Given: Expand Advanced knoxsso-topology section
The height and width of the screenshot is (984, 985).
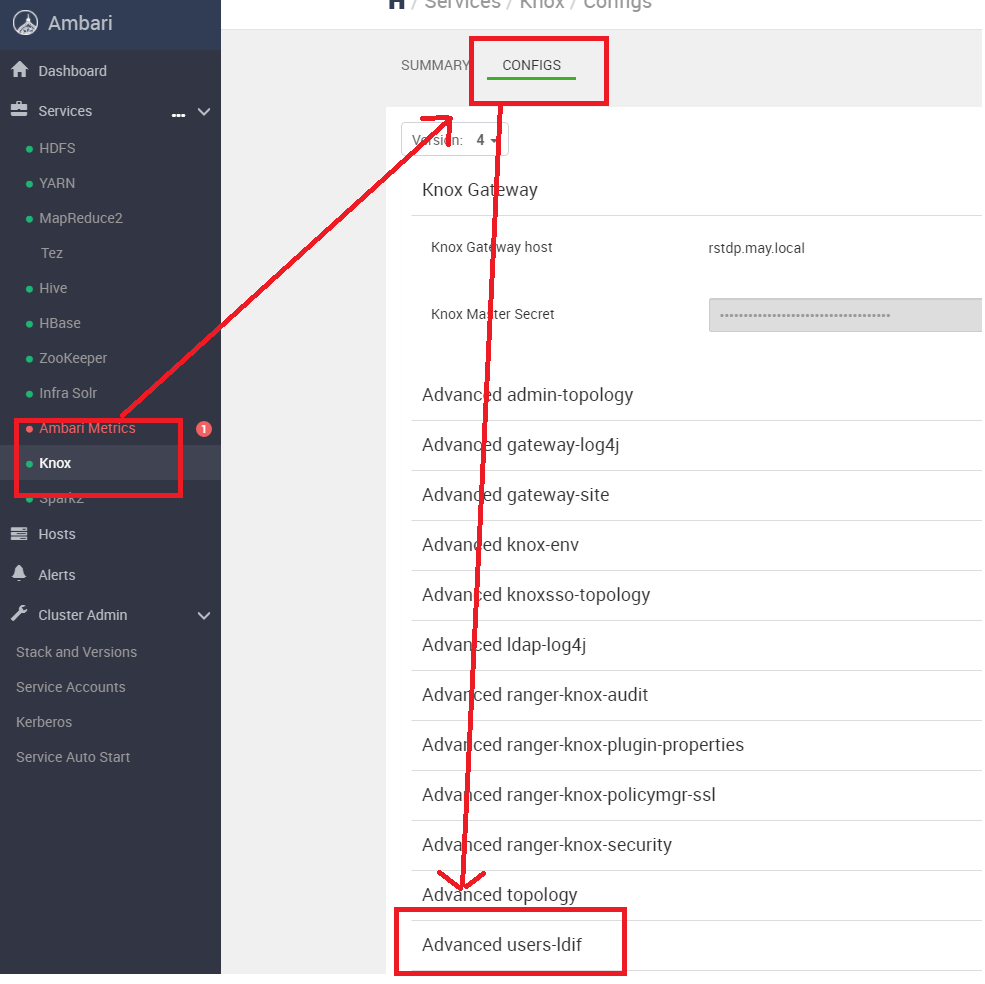Looking at the screenshot, I should [536, 595].
